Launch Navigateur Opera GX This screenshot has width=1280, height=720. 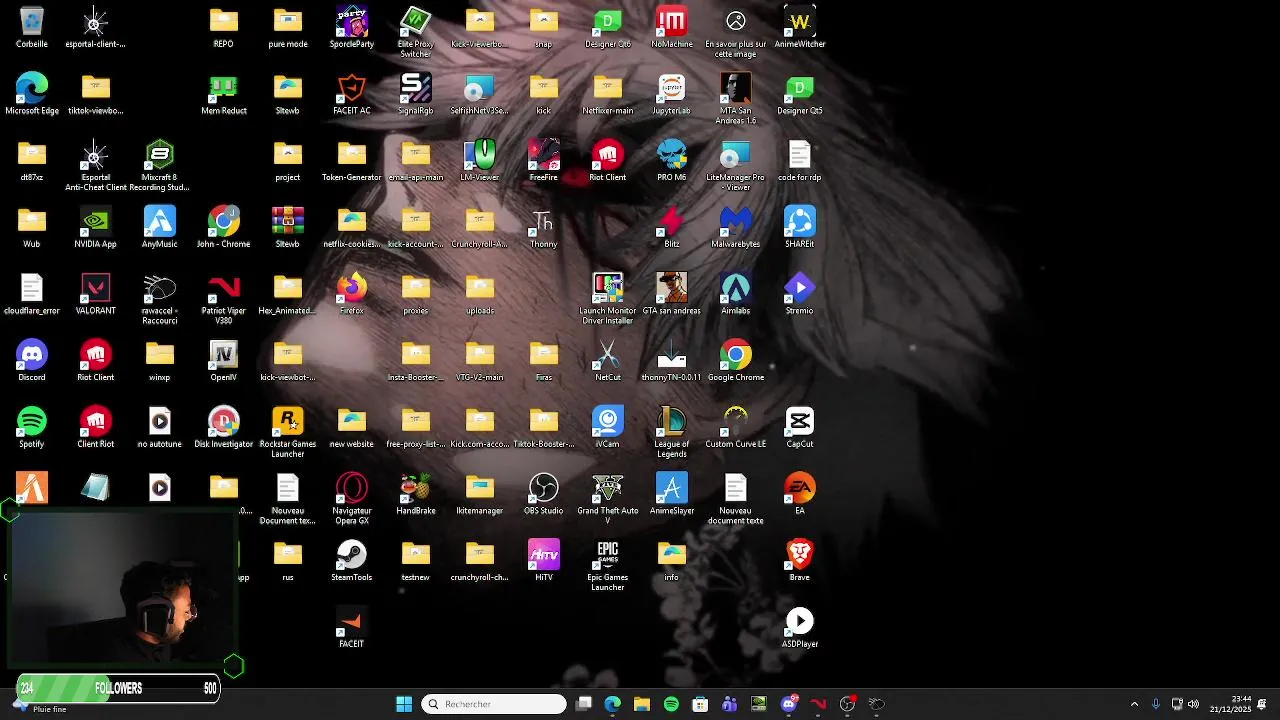(x=352, y=499)
